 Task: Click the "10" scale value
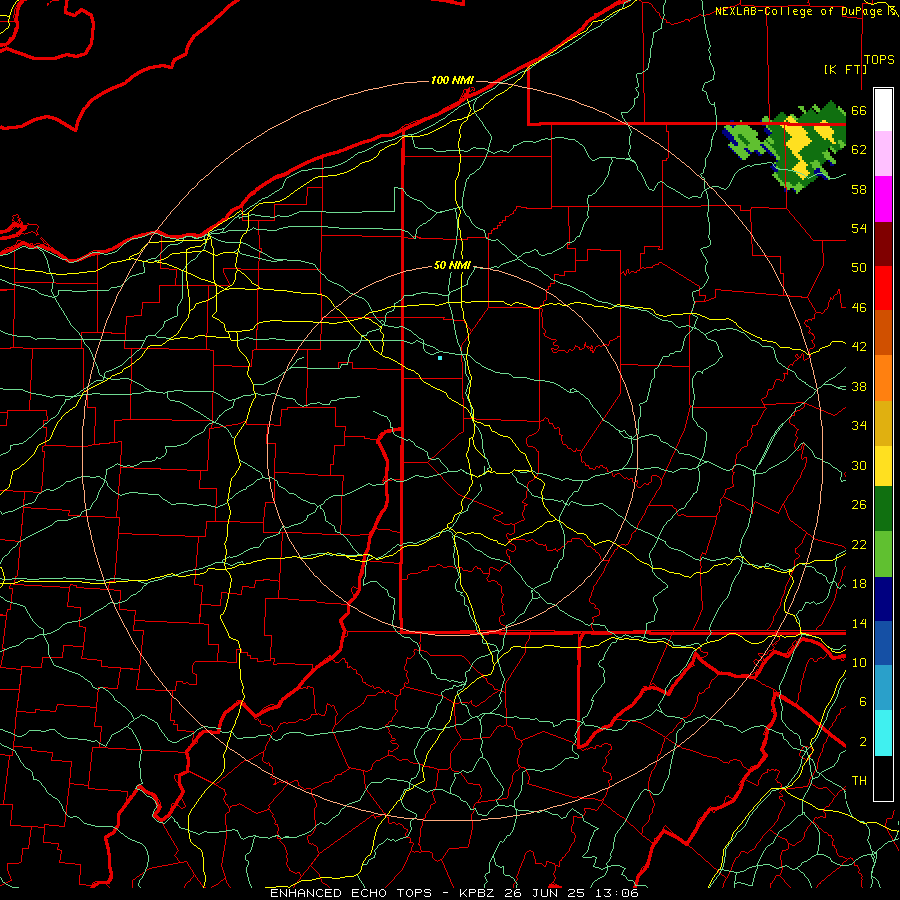[859, 662]
